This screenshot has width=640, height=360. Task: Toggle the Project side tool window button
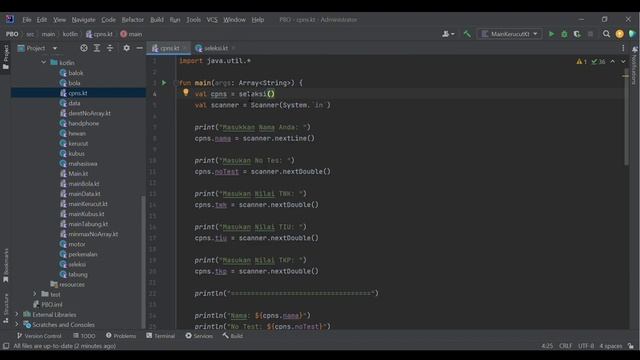coord(6,57)
